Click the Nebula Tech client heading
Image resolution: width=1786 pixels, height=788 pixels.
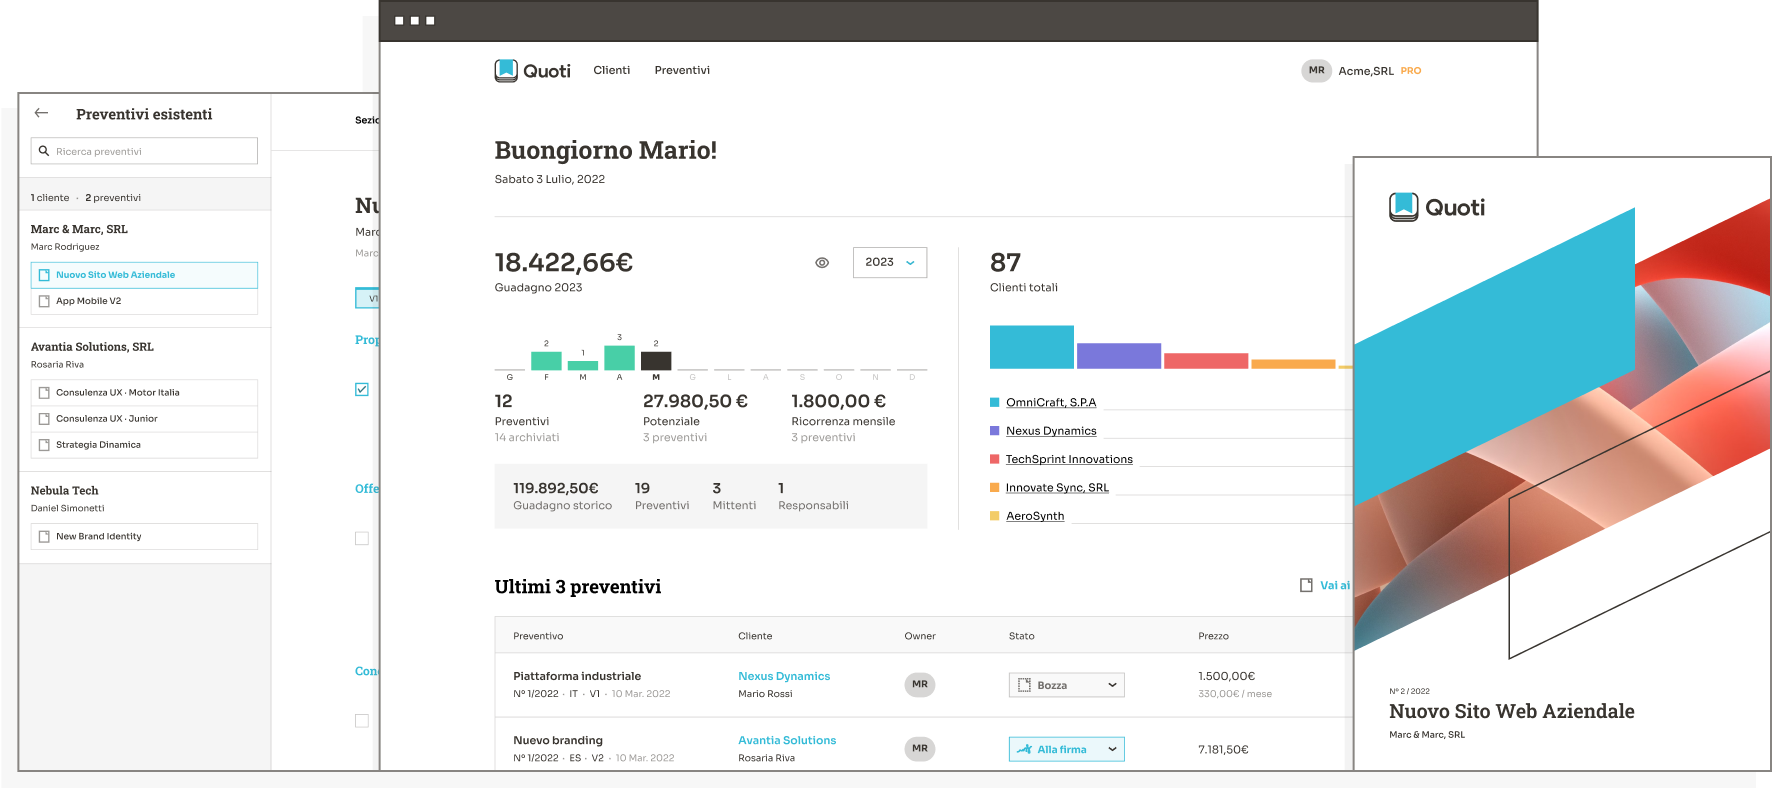(65, 491)
